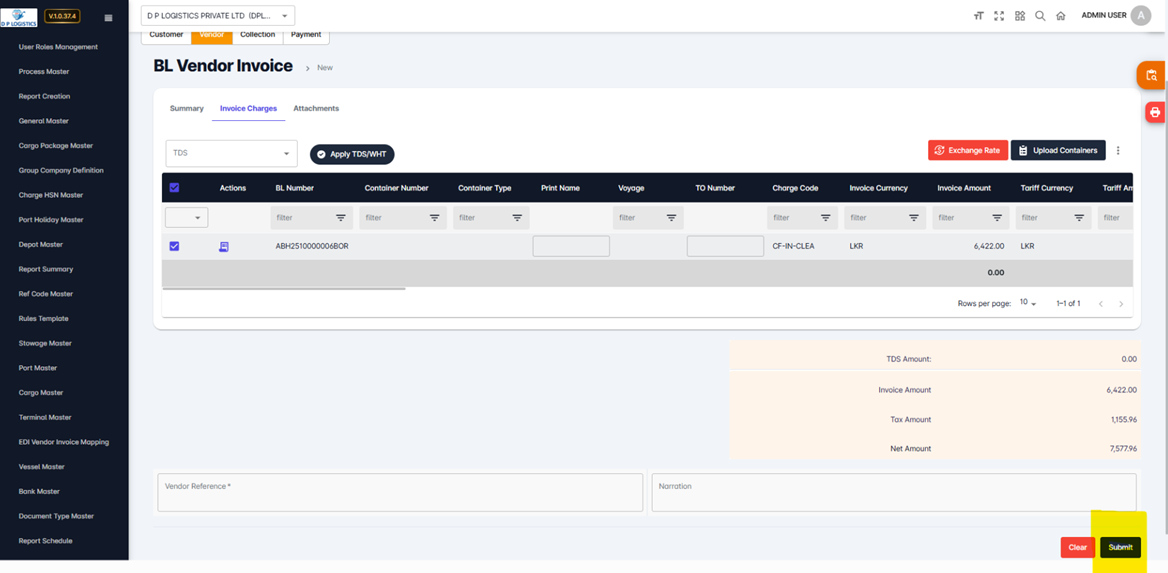This screenshot has height=573, width=1168.
Task: Click the Vendor Reference input field
Action: coord(400,492)
